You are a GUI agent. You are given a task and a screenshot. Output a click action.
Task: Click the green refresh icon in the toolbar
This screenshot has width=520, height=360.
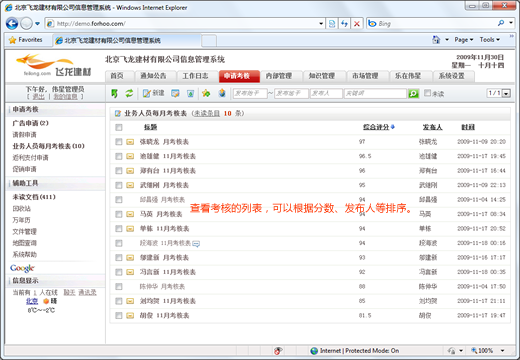tap(129, 93)
